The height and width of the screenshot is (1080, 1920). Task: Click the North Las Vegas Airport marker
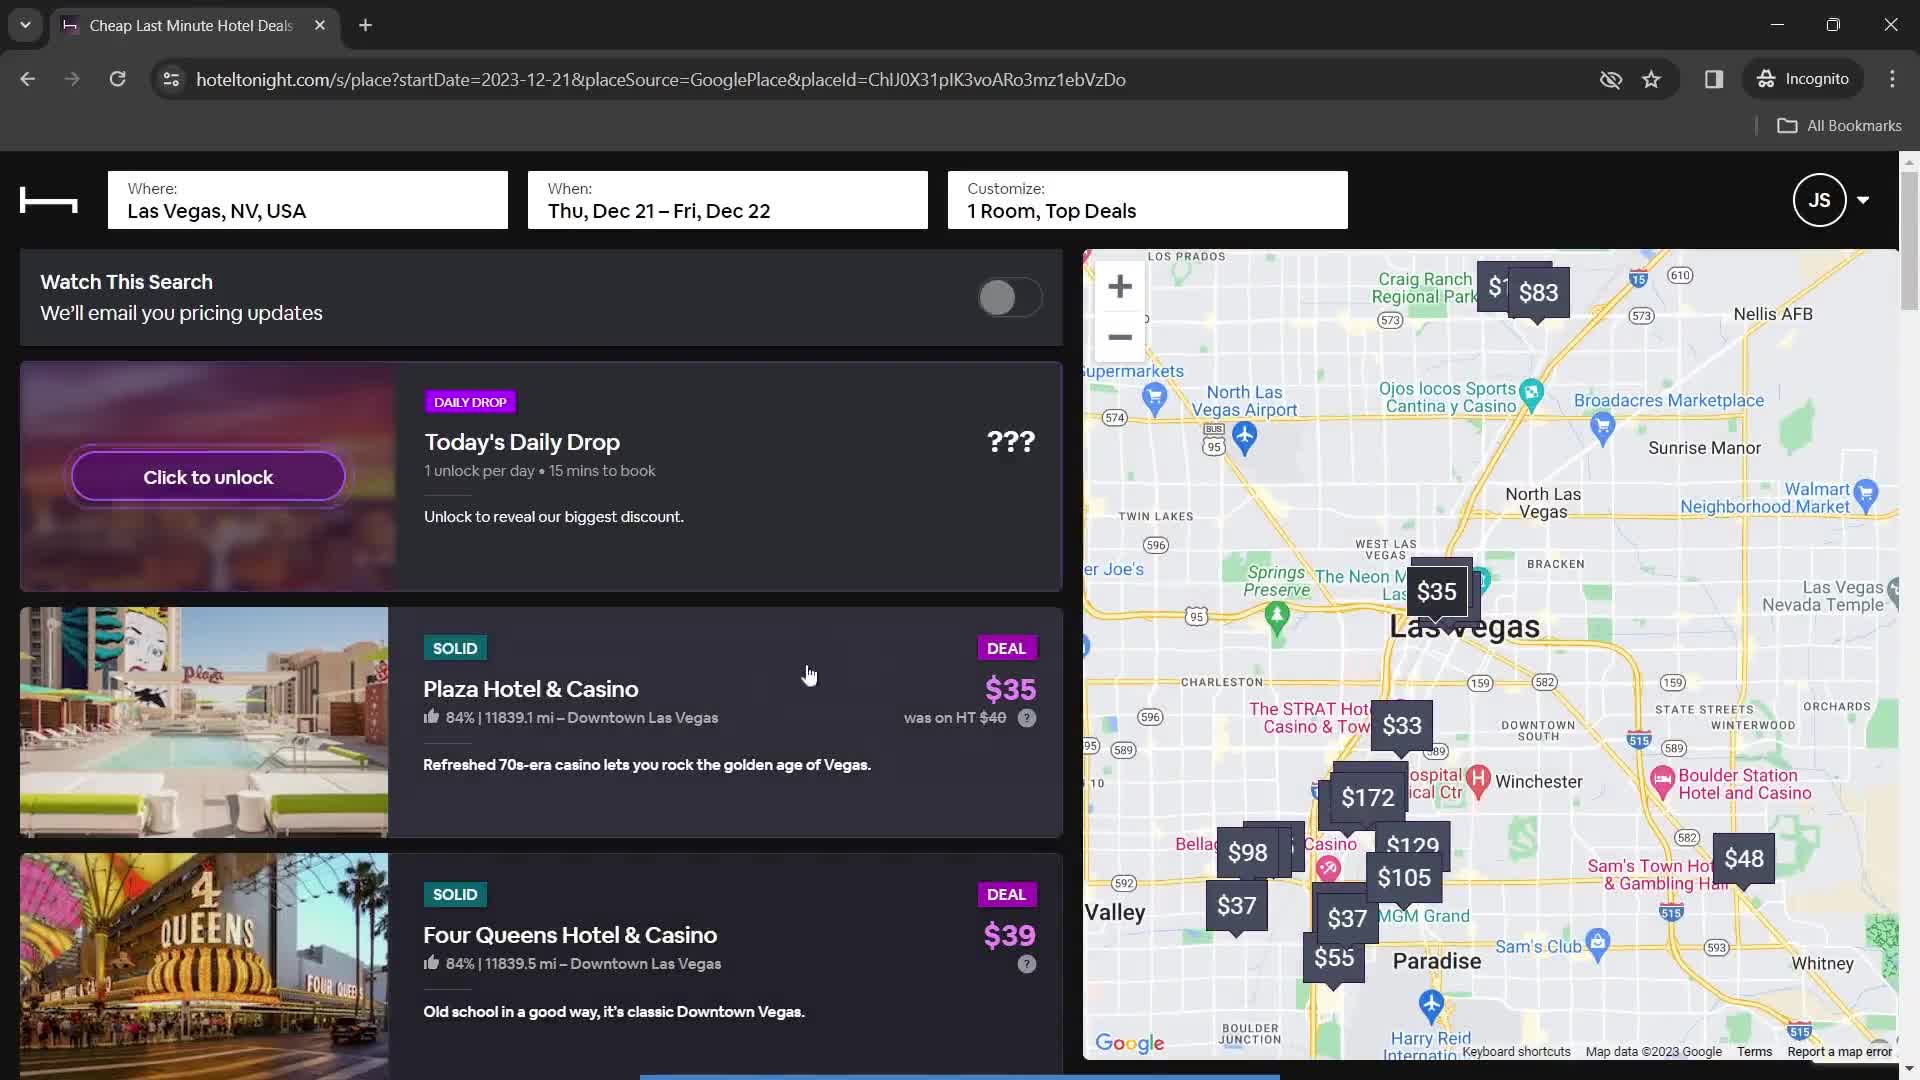pos(1244,436)
